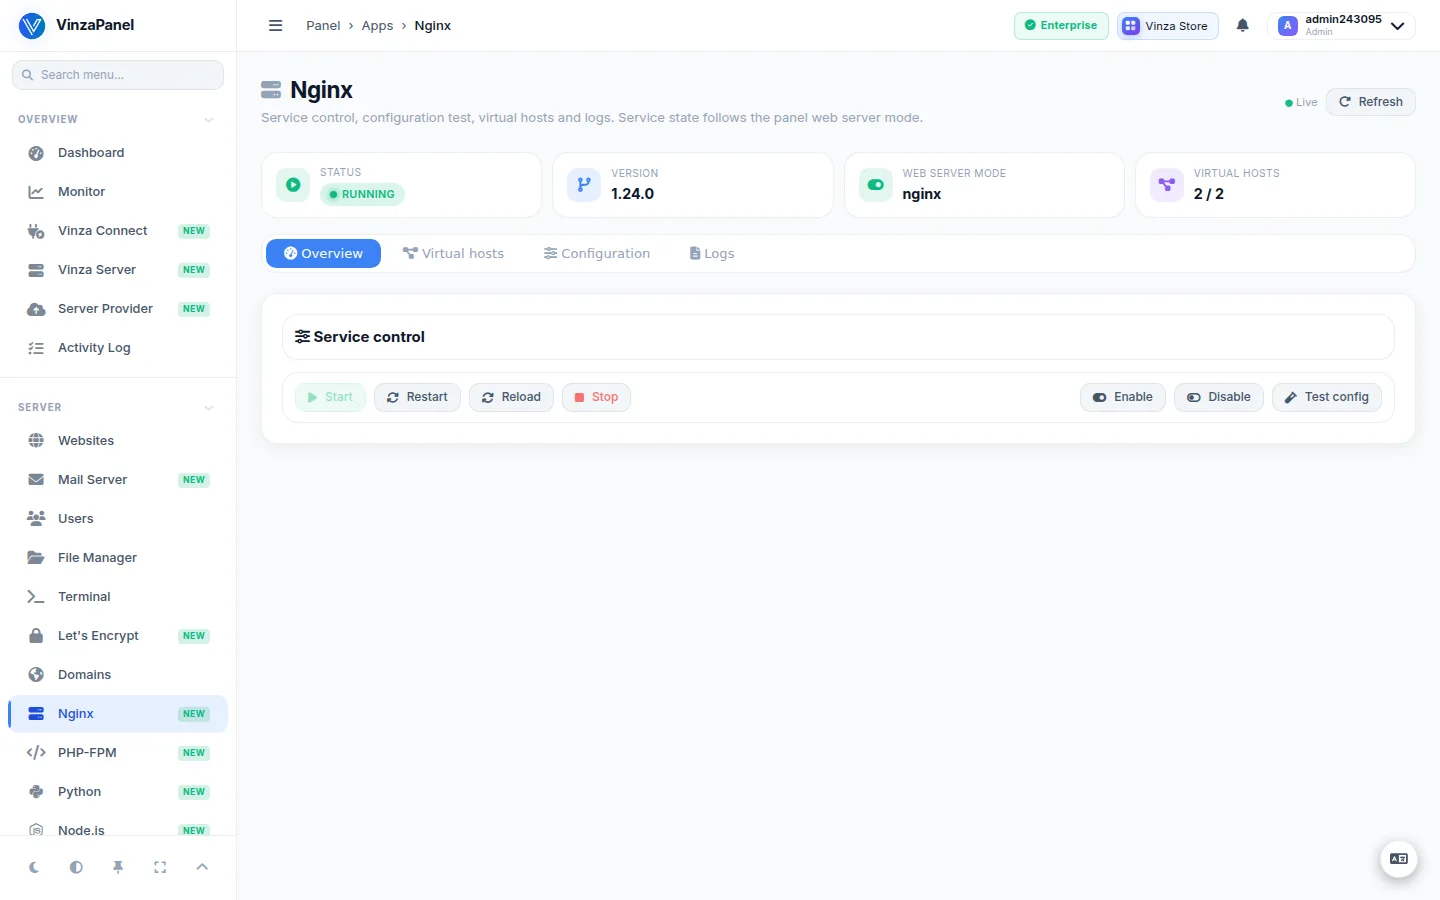The height and width of the screenshot is (900, 1440).
Task: Open Mail Server page
Action: pos(118,480)
